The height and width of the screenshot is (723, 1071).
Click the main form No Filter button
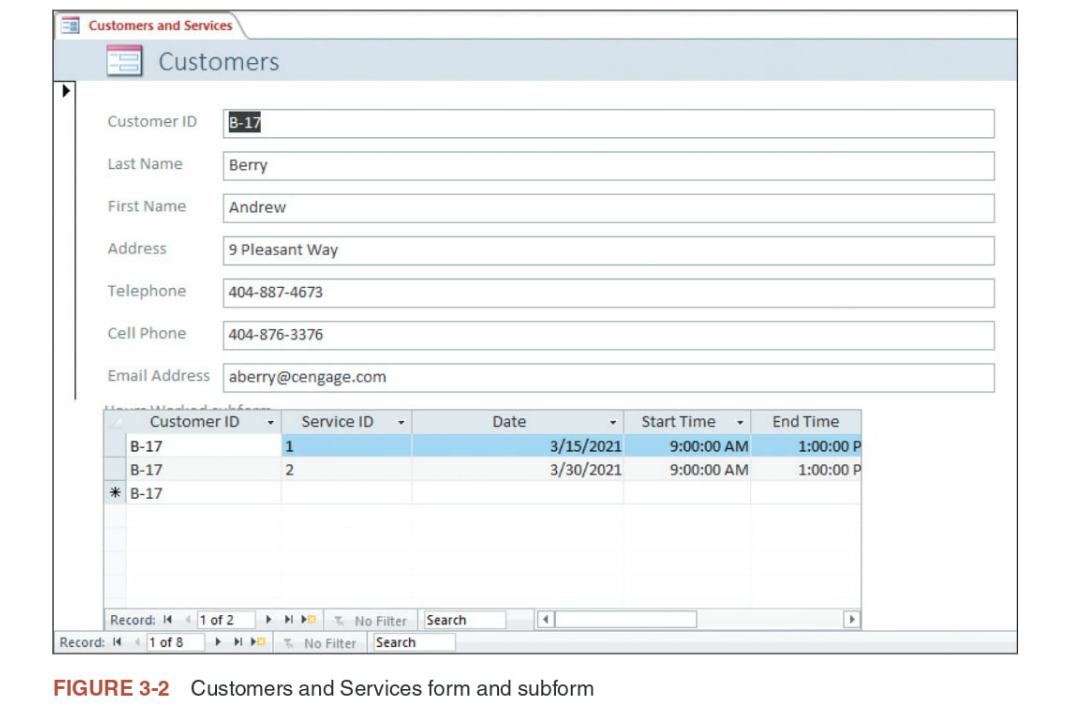tap(320, 643)
